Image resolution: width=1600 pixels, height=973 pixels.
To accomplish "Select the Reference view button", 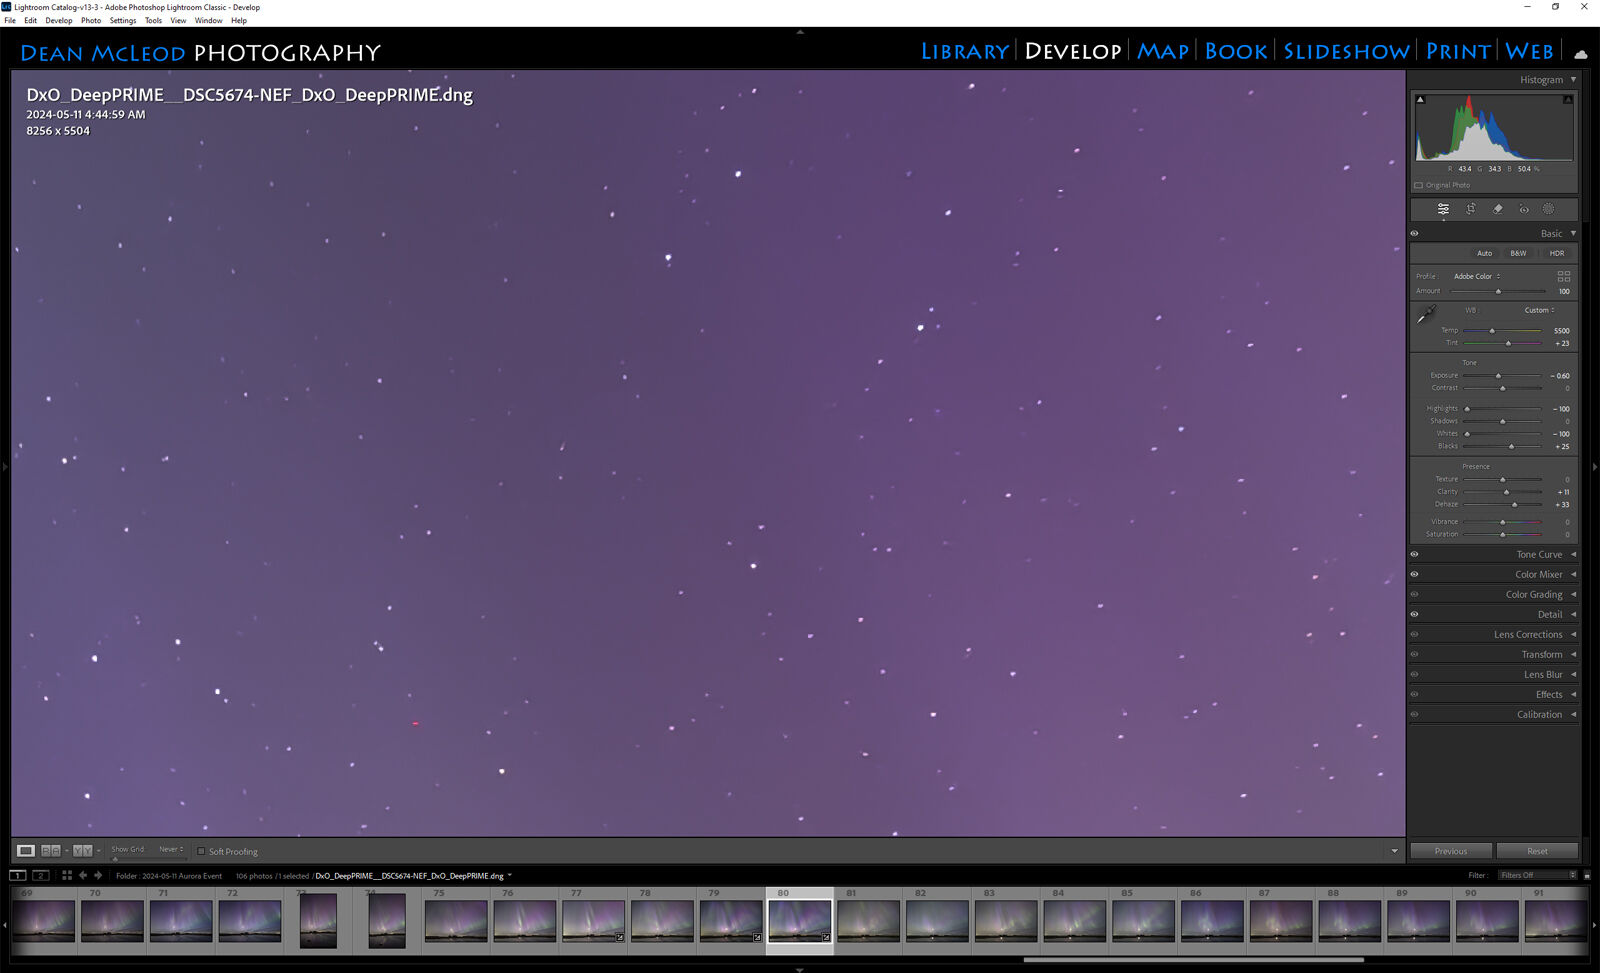I will coord(50,851).
